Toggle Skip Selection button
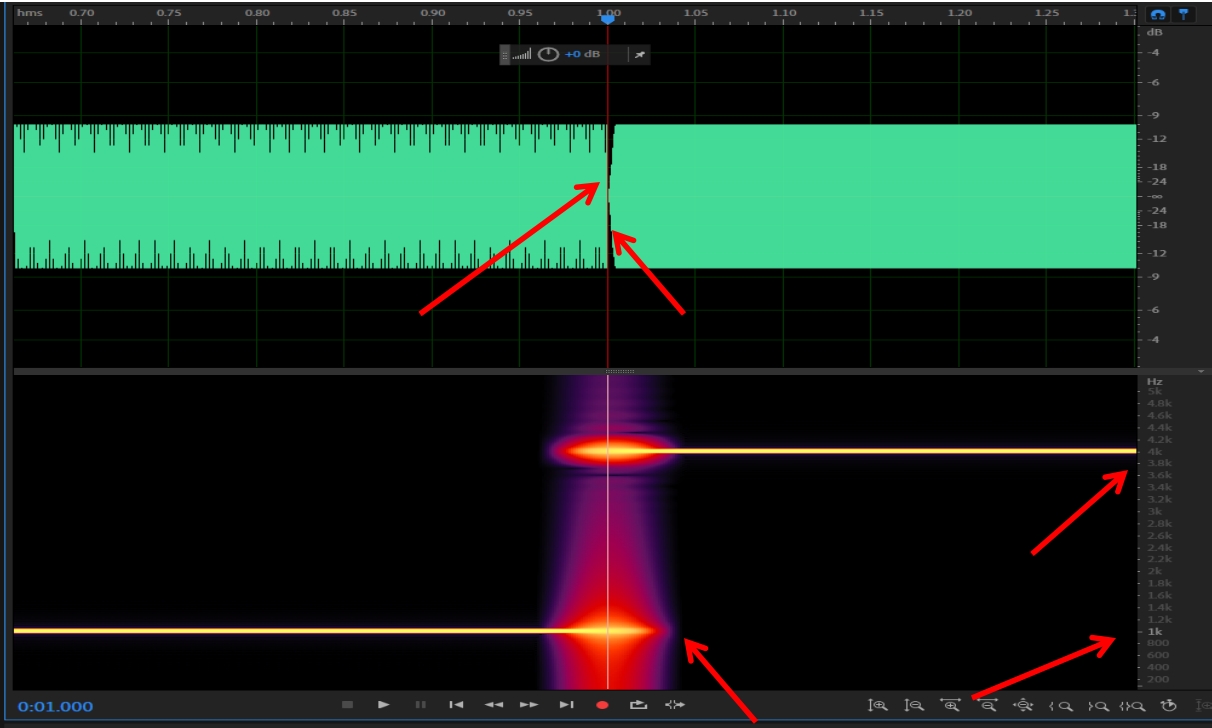 click(x=675, y=705)
